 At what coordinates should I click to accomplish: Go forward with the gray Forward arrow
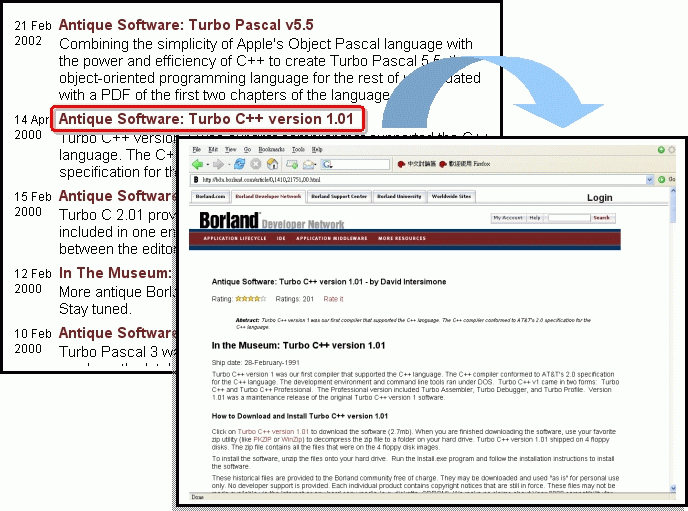click(x=218, y=164)
